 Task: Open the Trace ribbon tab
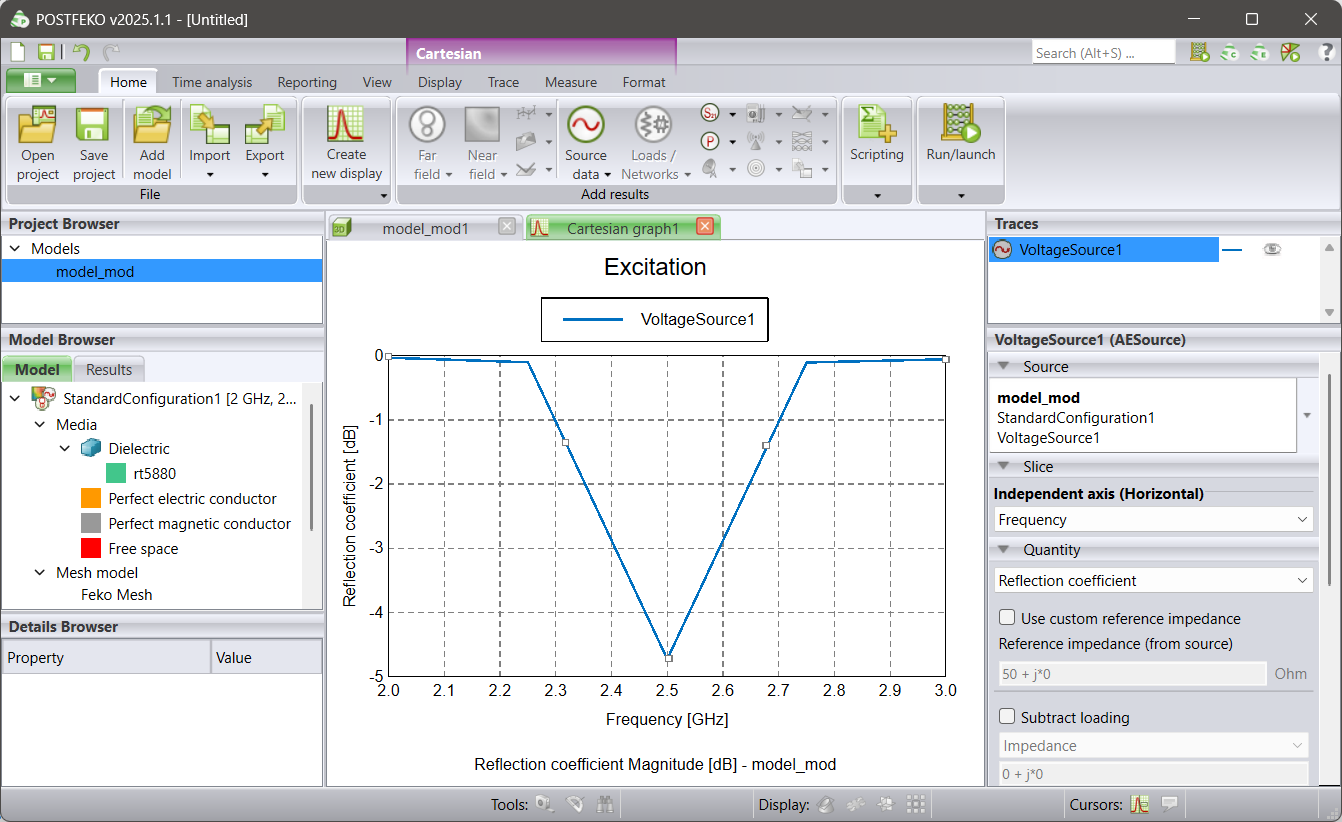pos(503,83)
